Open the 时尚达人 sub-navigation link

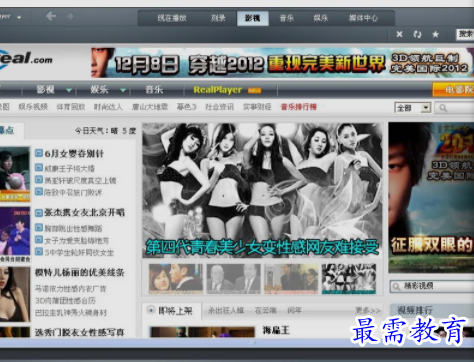click(x=108, y=107)
